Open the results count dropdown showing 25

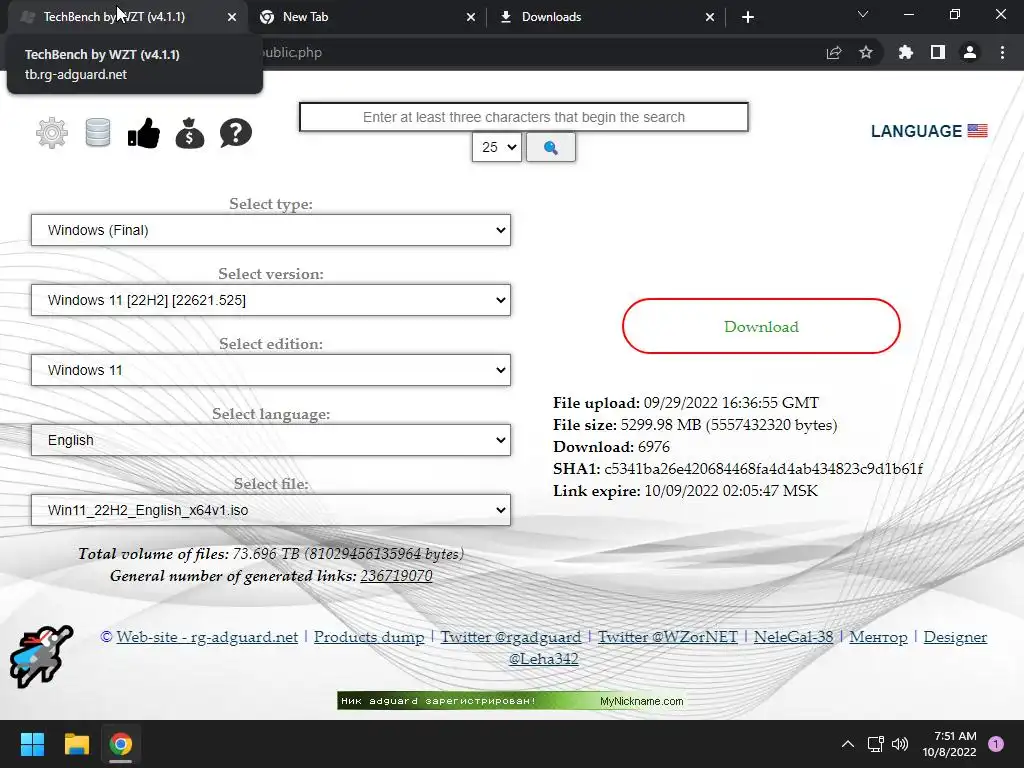click(x=497, y=148)
